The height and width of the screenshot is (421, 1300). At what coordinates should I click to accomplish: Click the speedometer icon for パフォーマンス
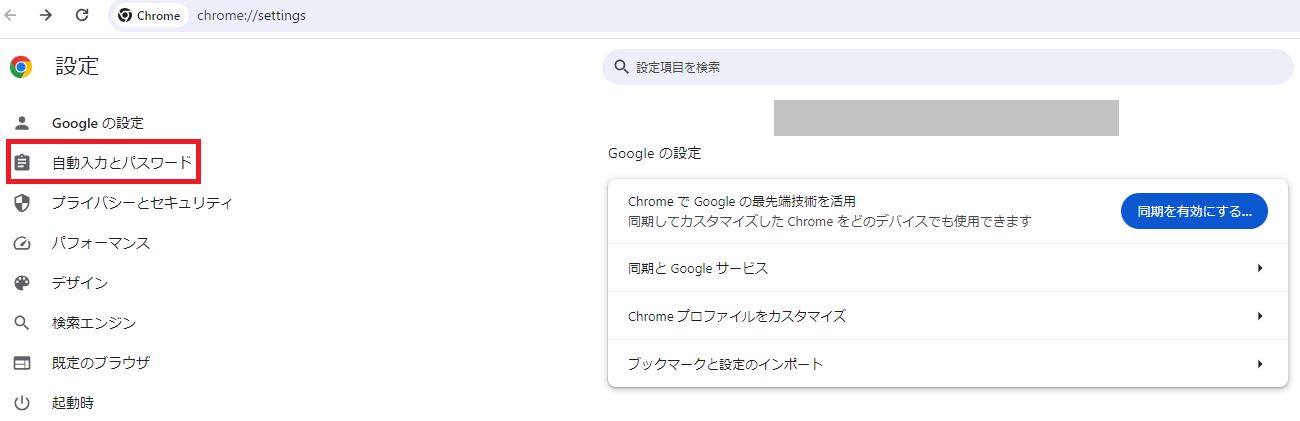tap(22, 243)
